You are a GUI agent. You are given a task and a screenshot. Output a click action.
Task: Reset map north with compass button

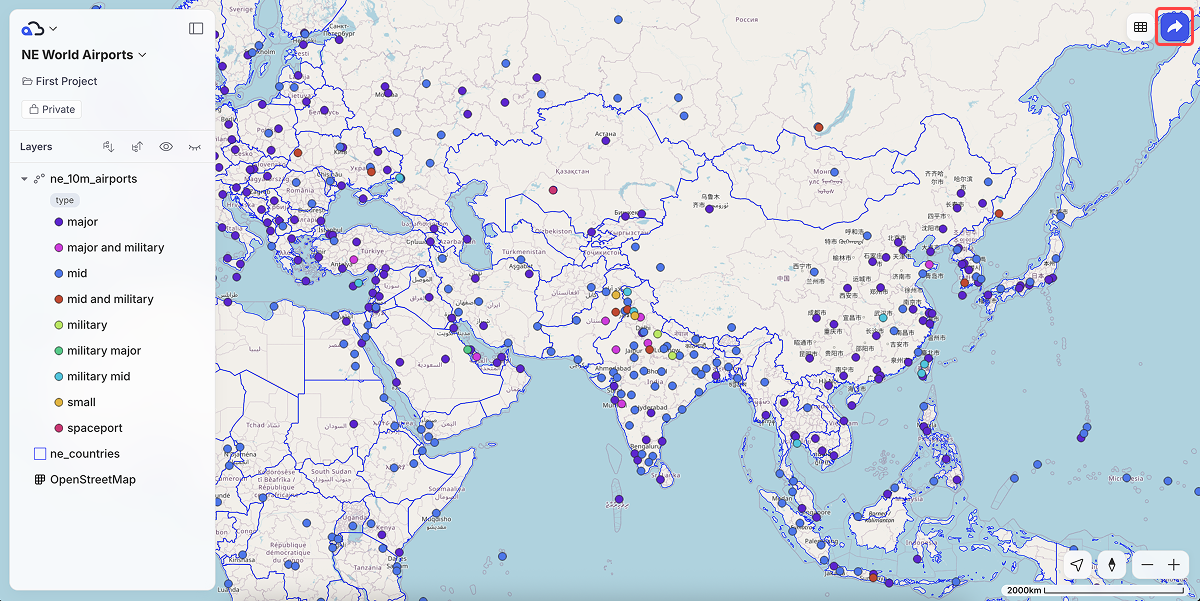tap(1112, 565)
